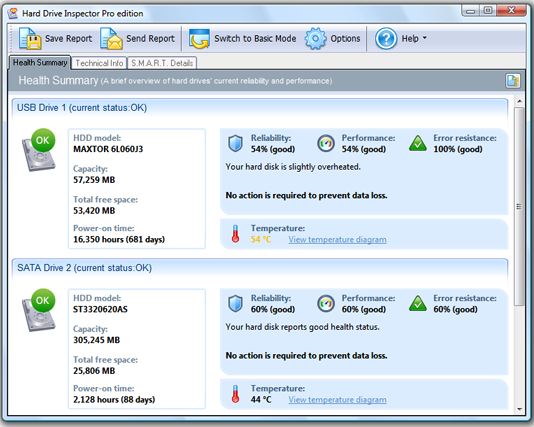Image resolution: width=534 pixels, height=427 pixels.
Task: Open the S.M.A.R.T. Details tab
Action: pos(162,63)
